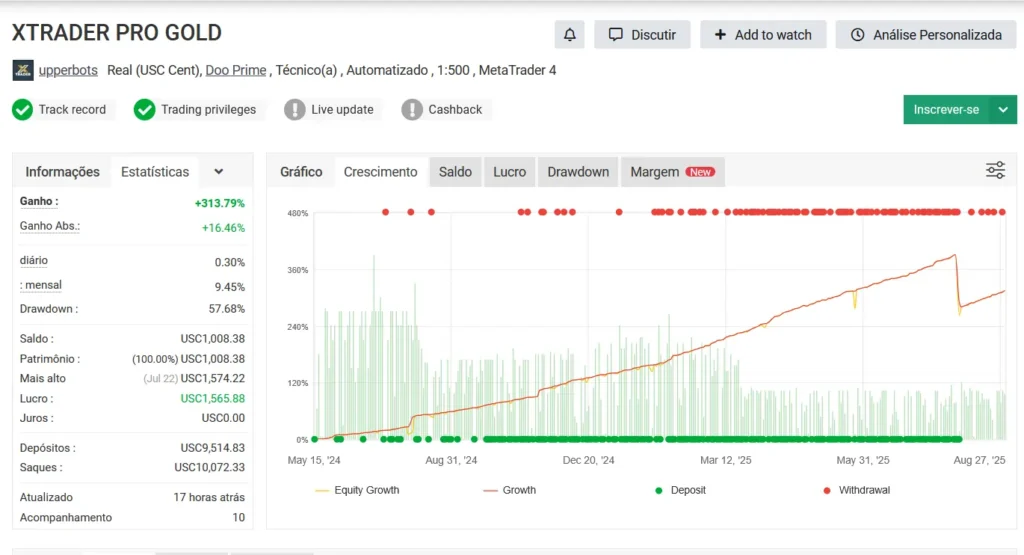Viewport: 1024px width, 555px height.
Task: Click the USC1,574.22 highest value
Action: click(213, 379)
